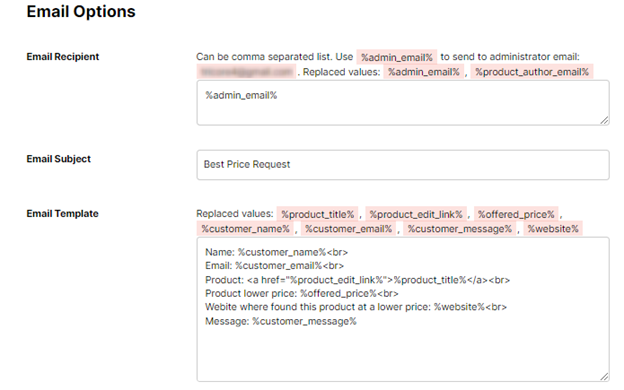Viewport: 624px width, 390px height.
Task: Click the Email Subject label
Action: [58, 159]
